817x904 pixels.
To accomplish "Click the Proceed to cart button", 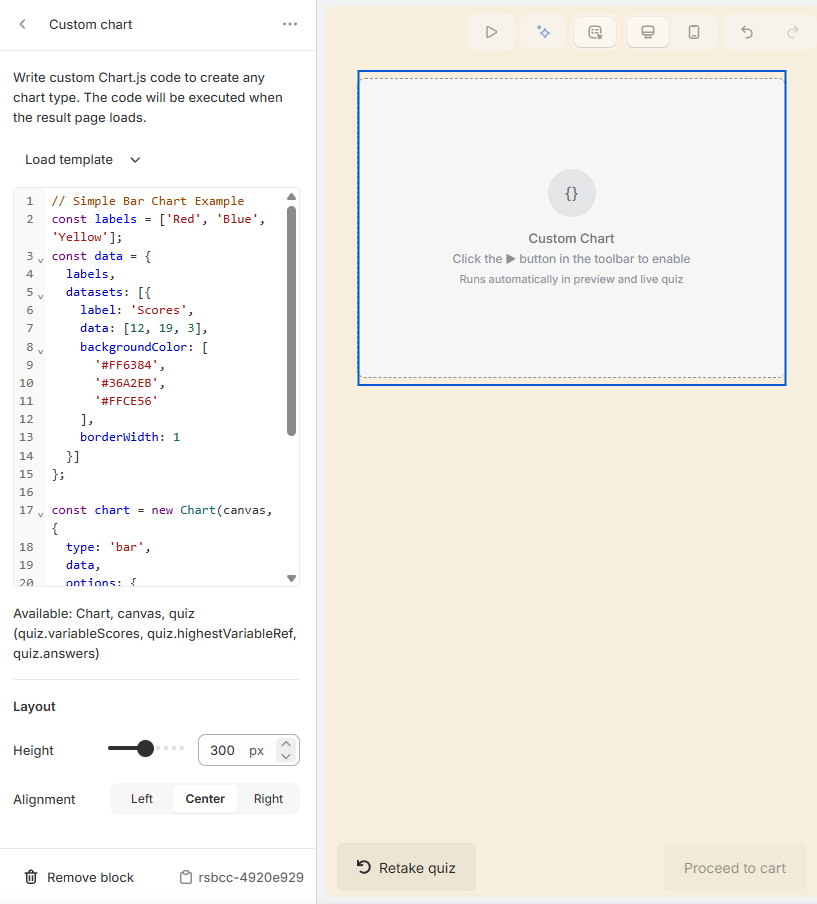I will [x=734, y=867].
